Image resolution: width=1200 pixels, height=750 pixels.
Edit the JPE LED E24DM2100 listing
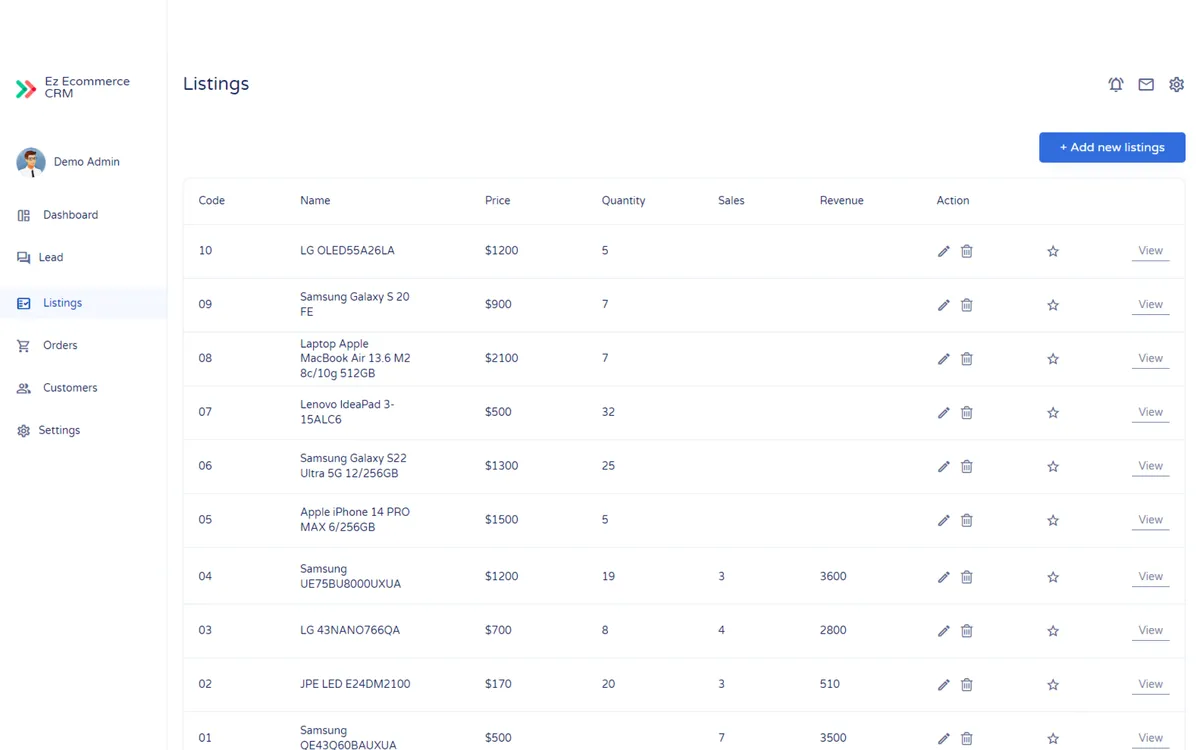tap(943, 685)
